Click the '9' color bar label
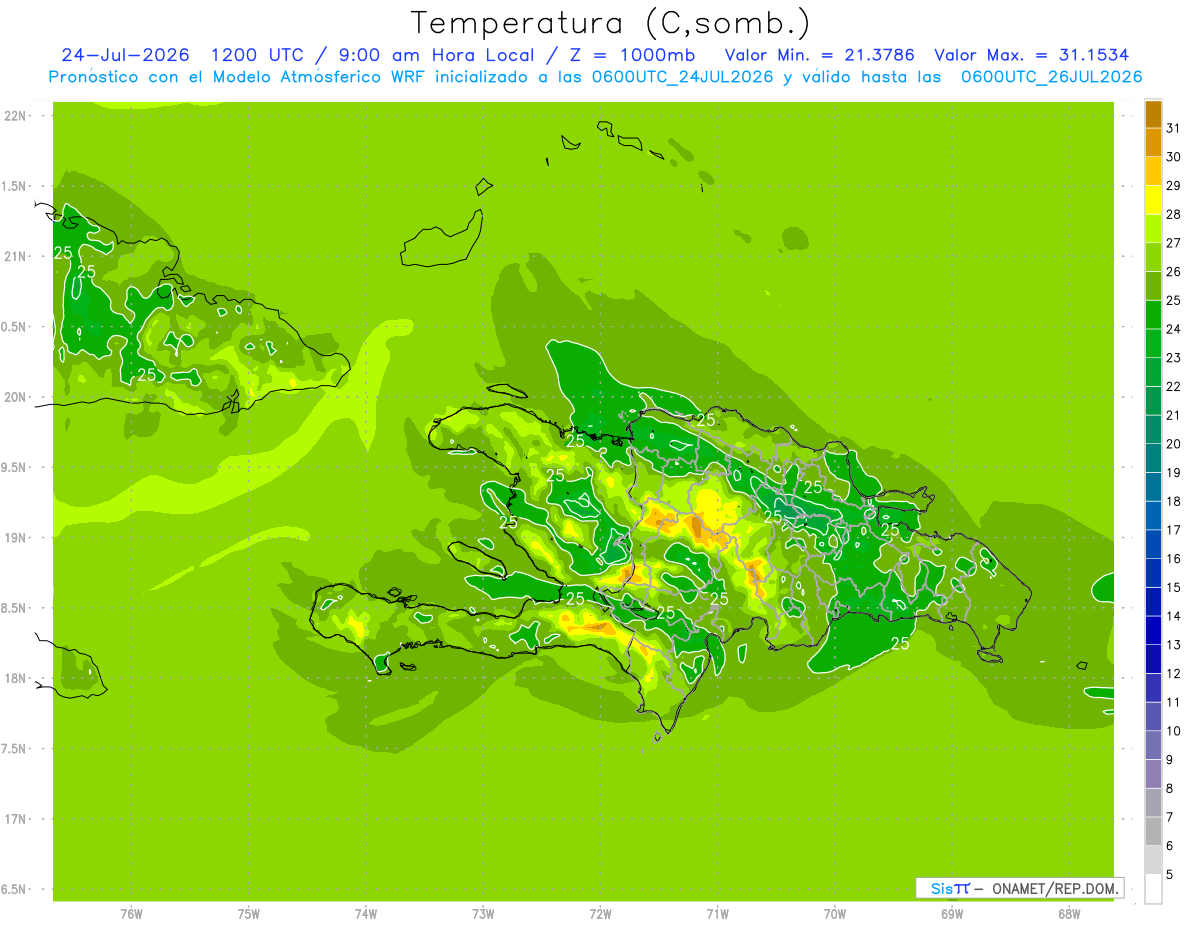The image size is (1200, 927). 1170,760
